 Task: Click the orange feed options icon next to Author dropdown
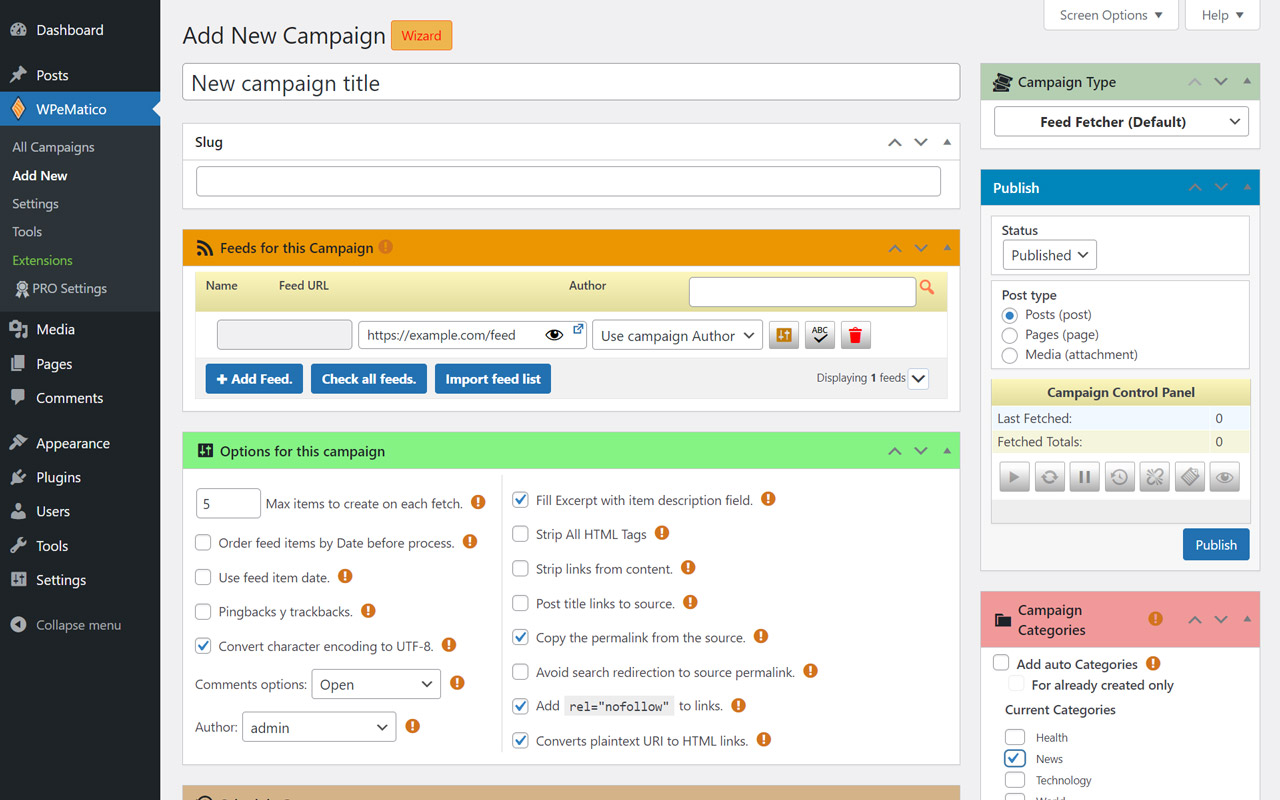pyautogui.click(x=784, y=335)
